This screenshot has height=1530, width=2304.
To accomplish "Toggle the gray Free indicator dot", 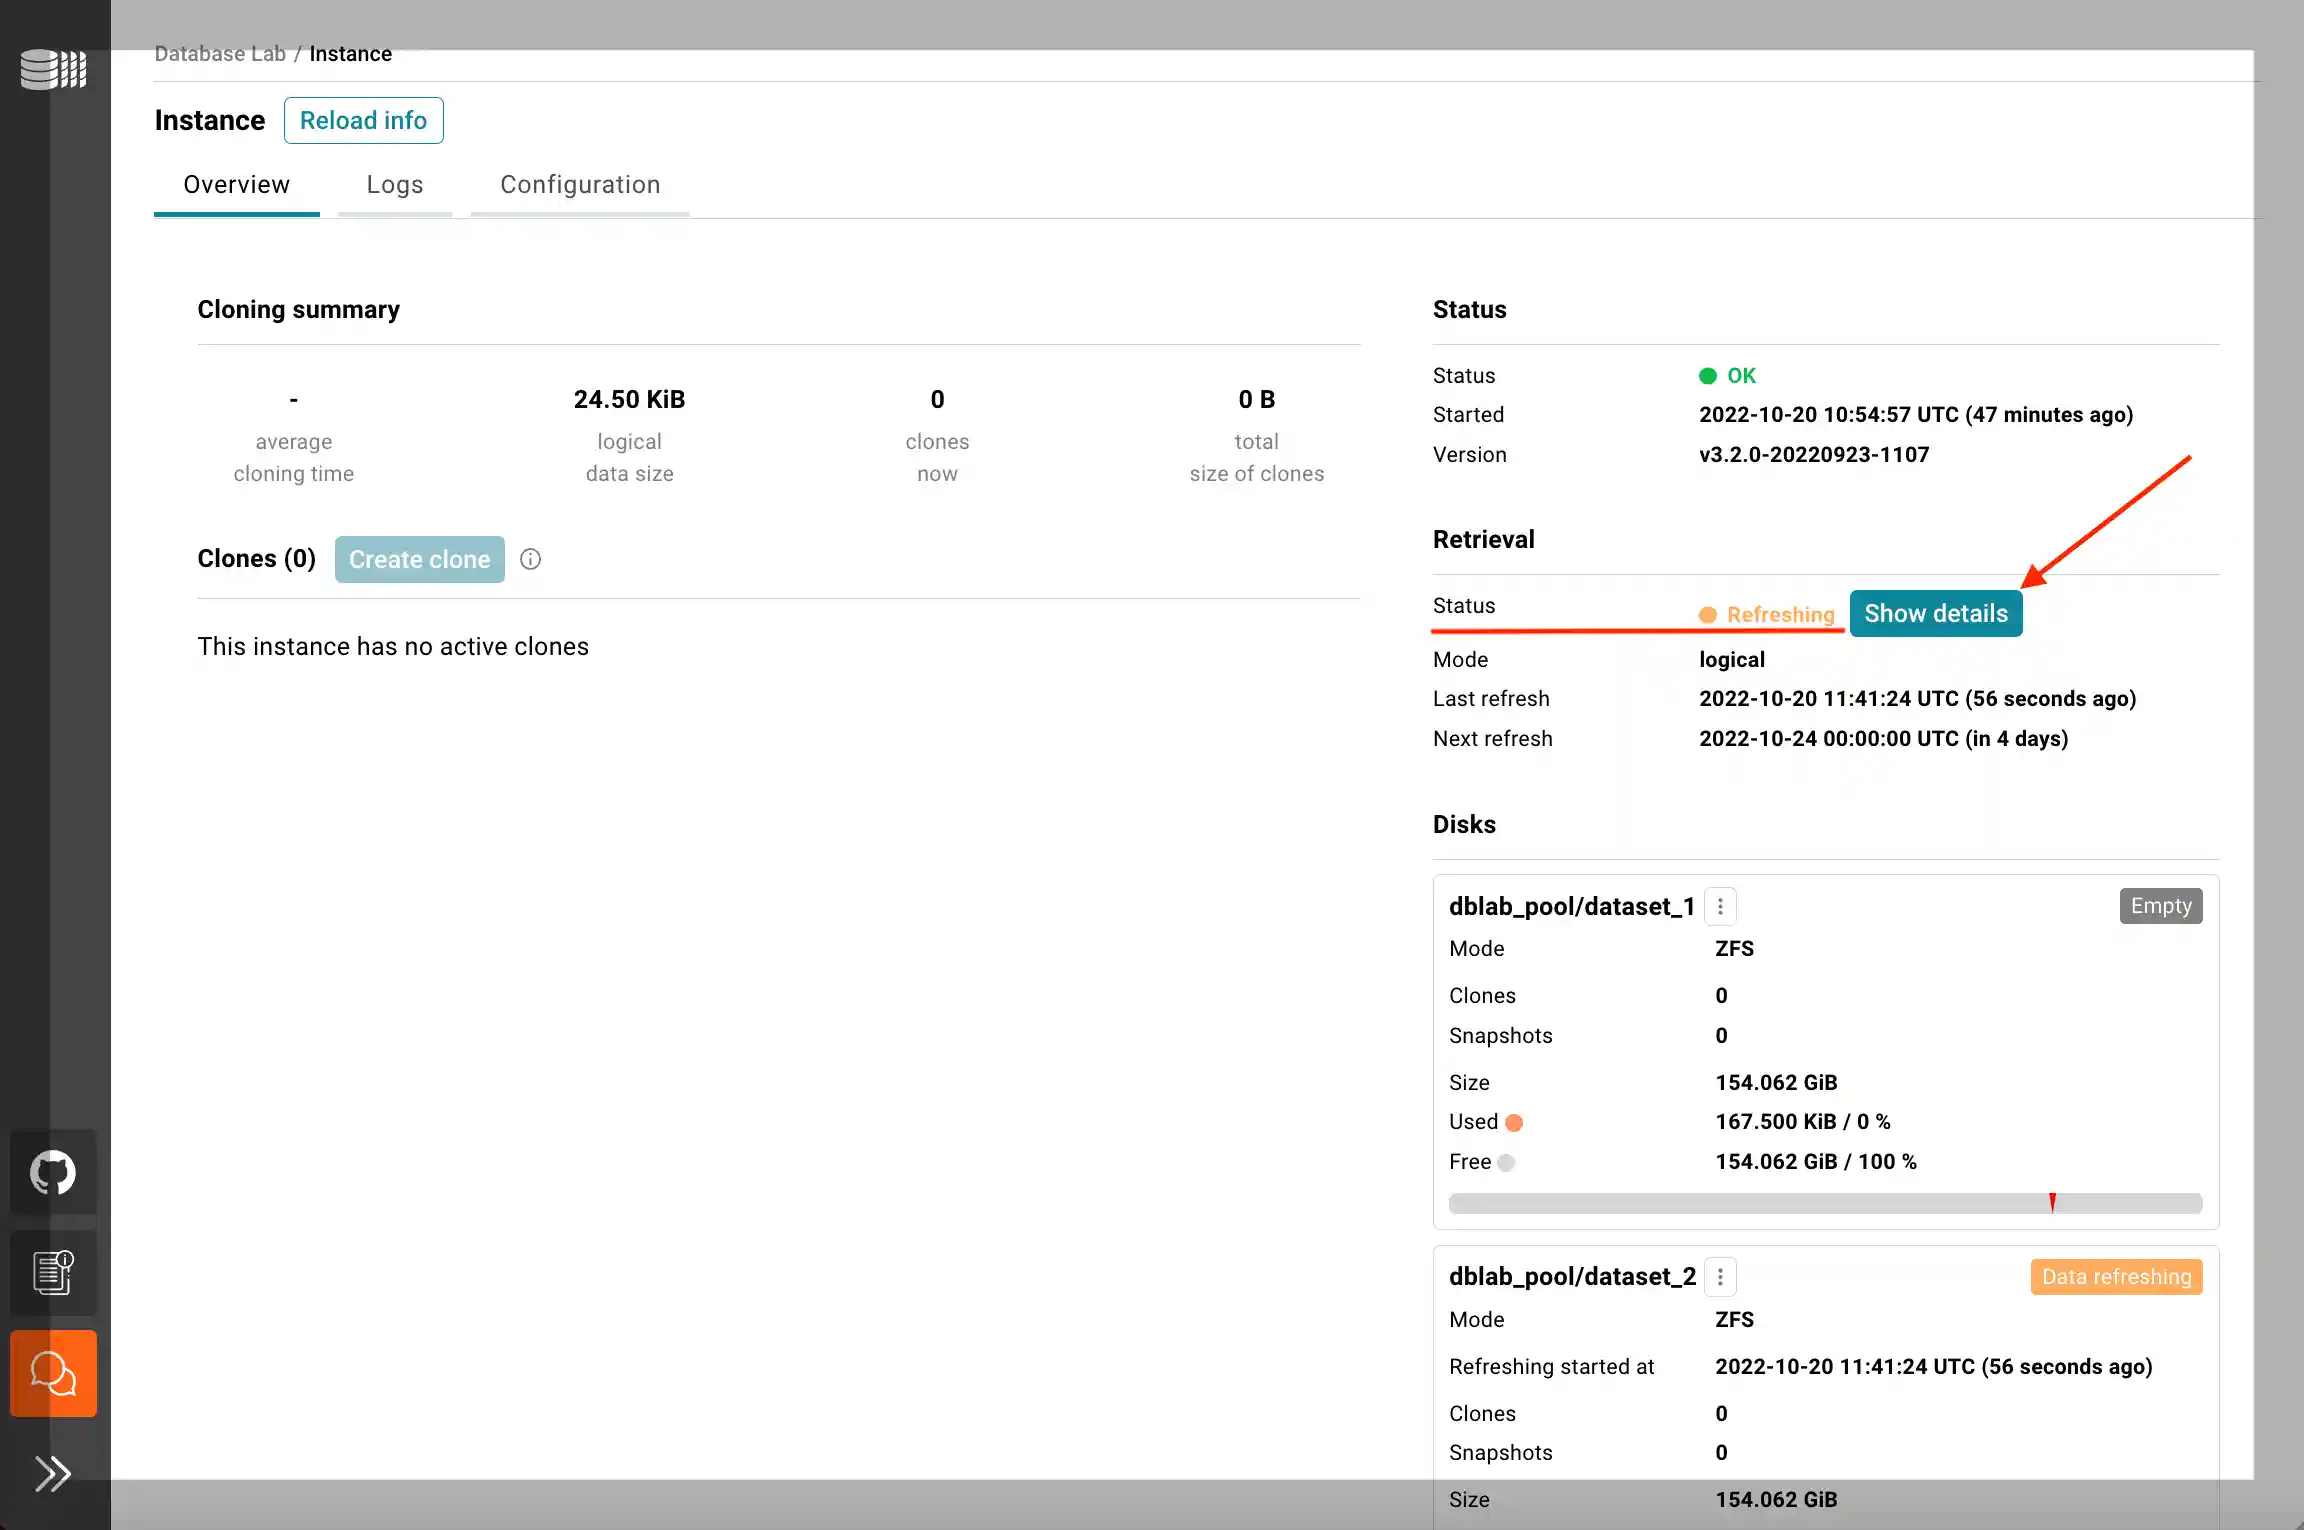I will [x=1507, y=1162].
